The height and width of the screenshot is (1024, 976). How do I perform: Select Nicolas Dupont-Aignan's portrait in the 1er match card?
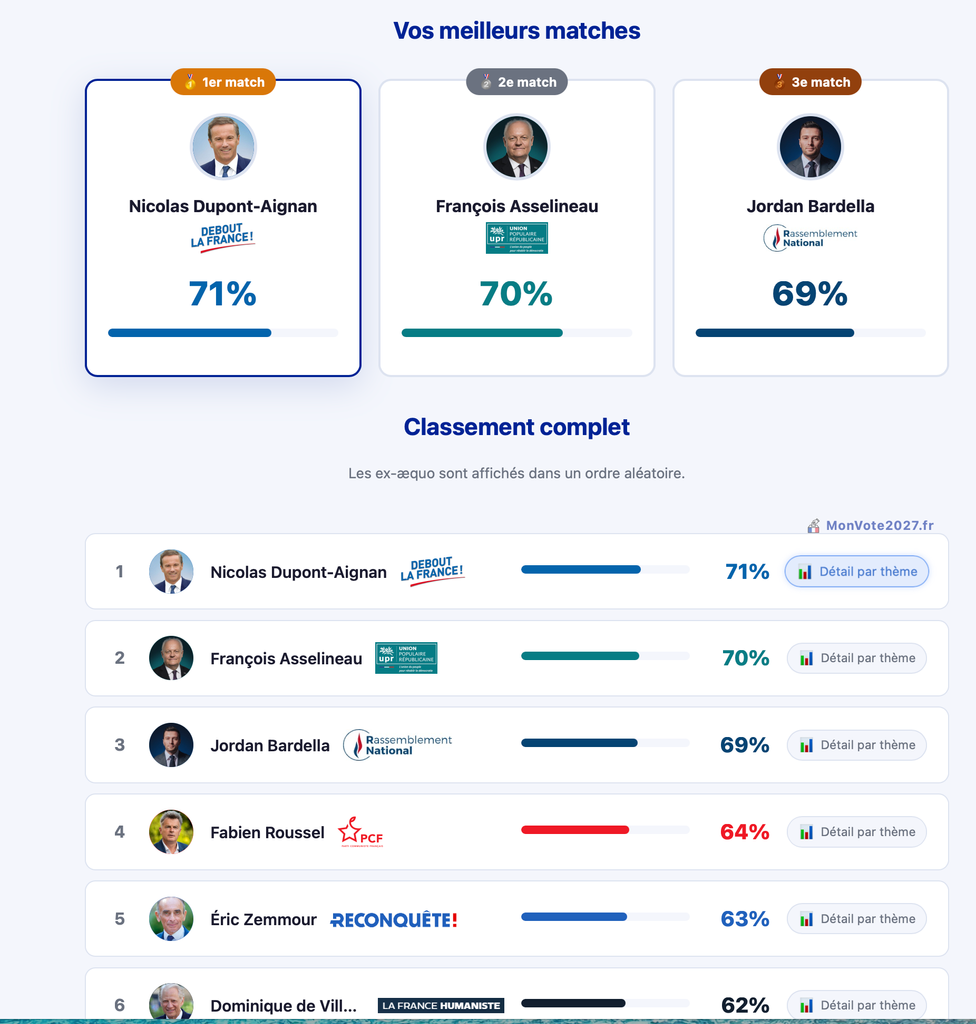pos(223,146)
